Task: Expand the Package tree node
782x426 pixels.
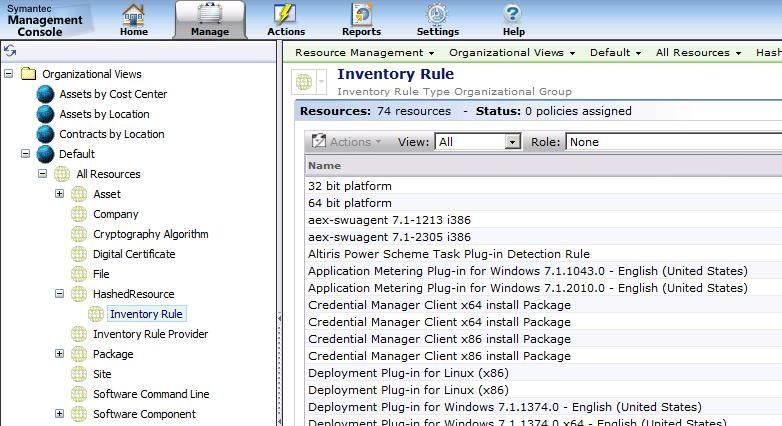Action: pyautogui.click(x=59, y=354)
